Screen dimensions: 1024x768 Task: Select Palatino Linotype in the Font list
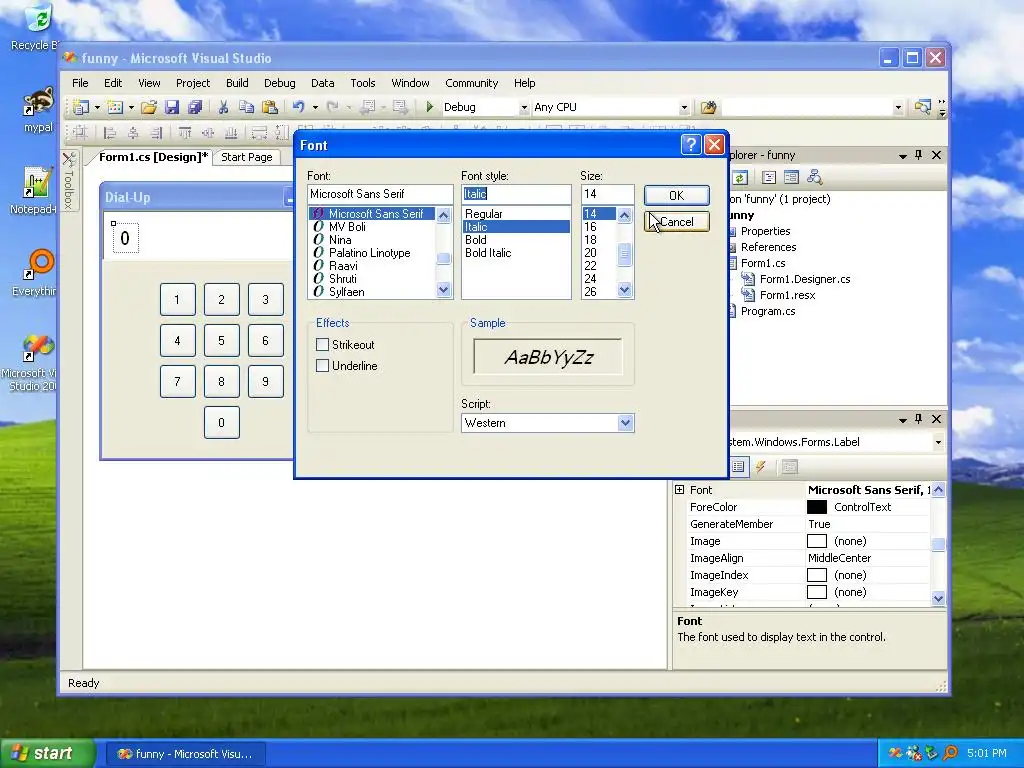click(x=370, y=253)
